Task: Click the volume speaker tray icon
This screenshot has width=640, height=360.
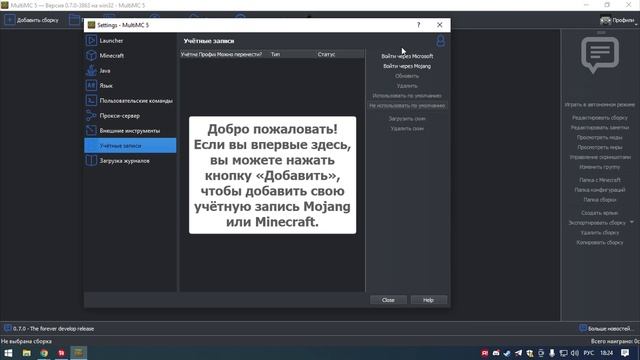Action: [575, 353]
